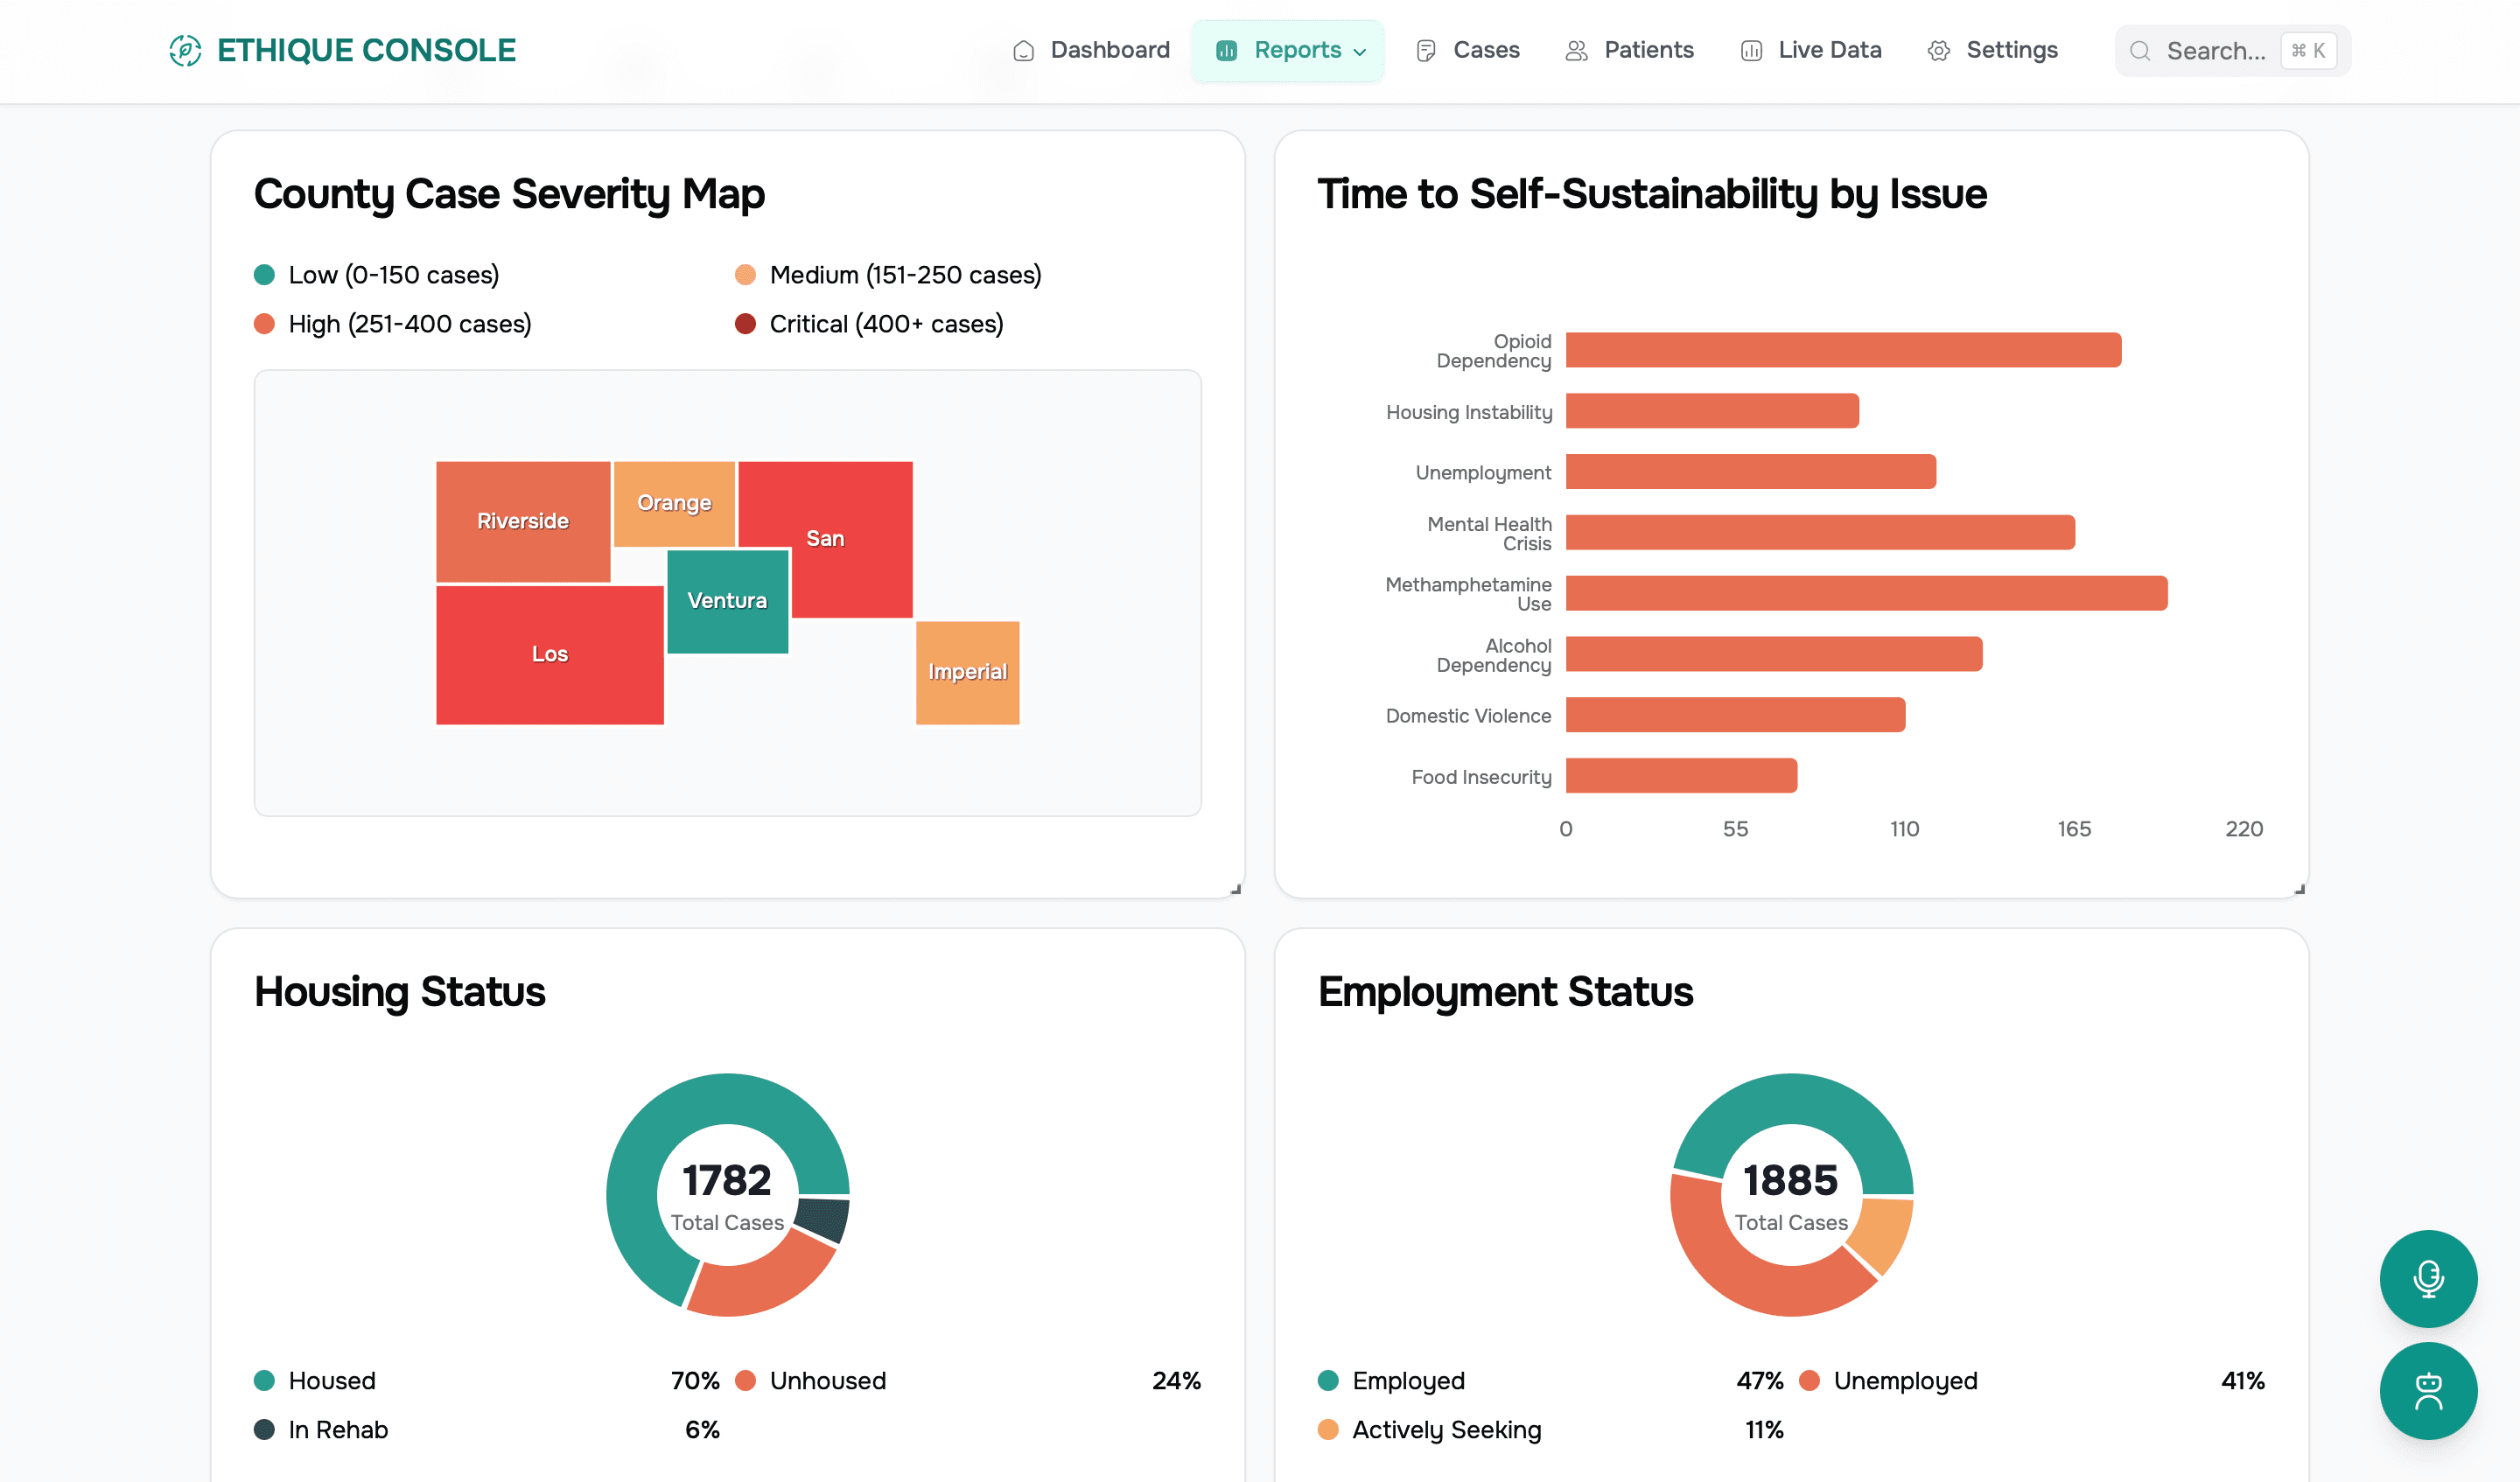The height and width of the screenshot is (1482, 2520).
Task: Expand the Reports dropdown chevron
Action: click(1358, 52)
